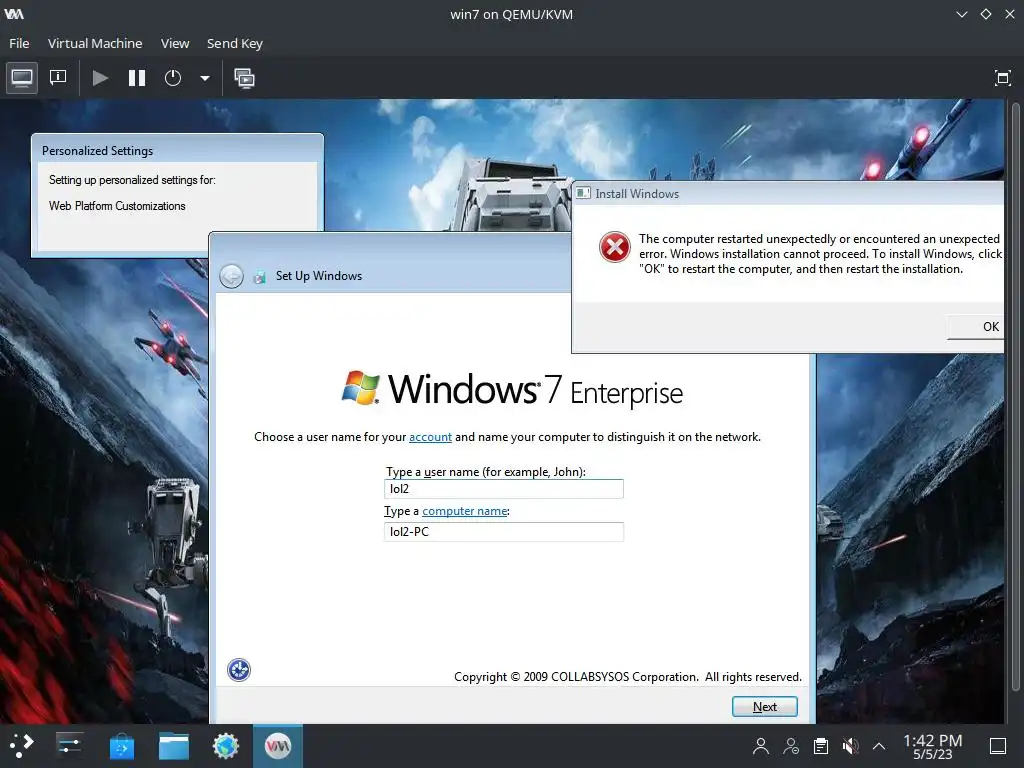Show the graphical console view

click(x=22, y=78)
